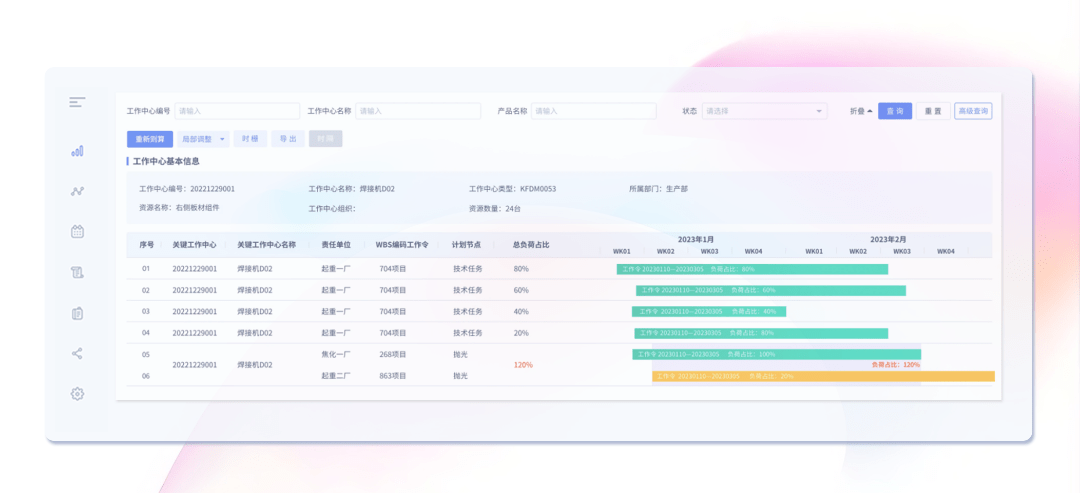Click 工作中心类型: KFDM0053 info text

tap(512, 189)
